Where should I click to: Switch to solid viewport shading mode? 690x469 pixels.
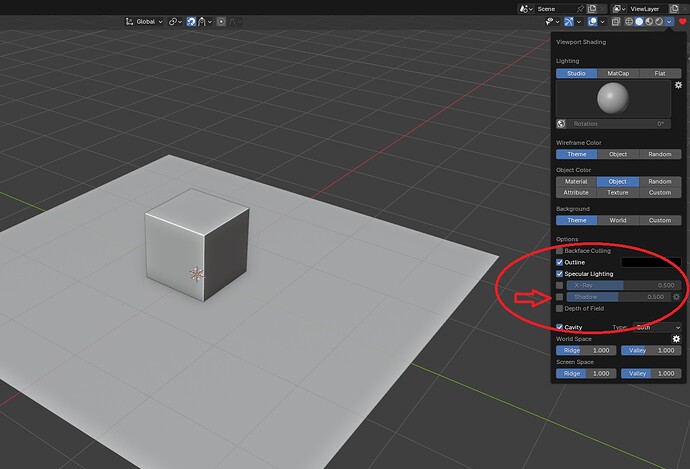639,21
